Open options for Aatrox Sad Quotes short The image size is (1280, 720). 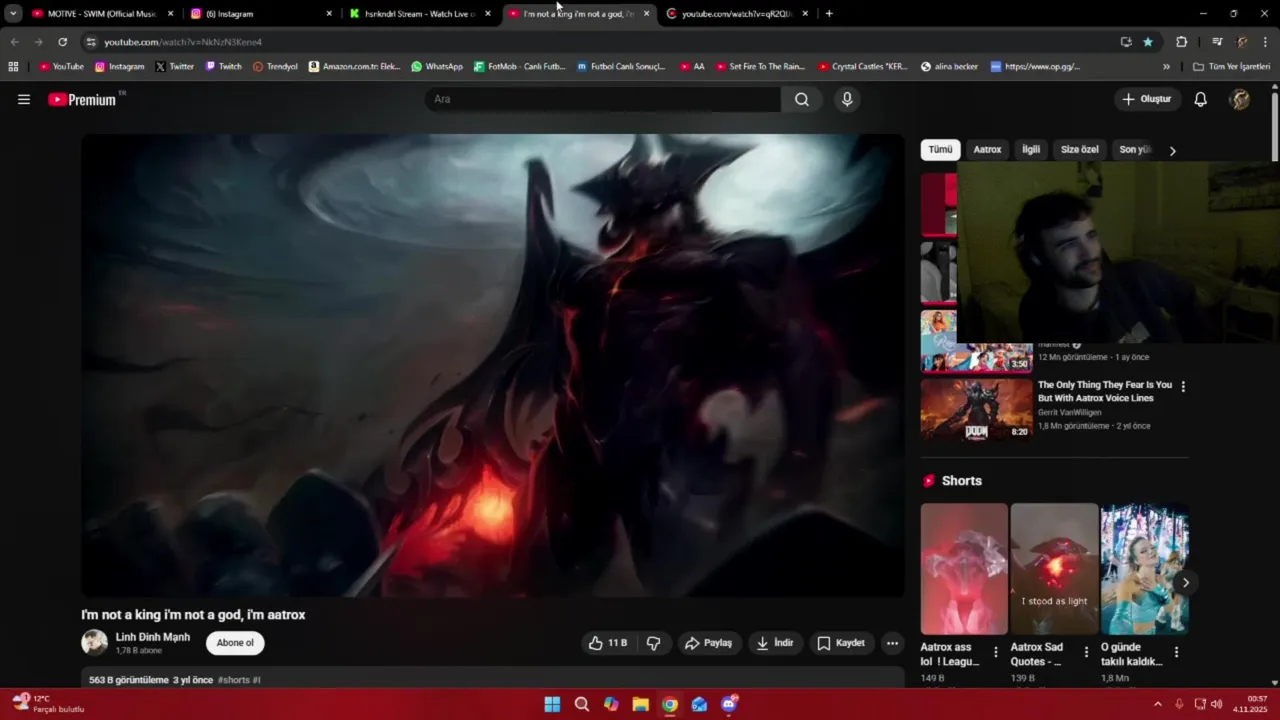pyautogui.click(x=1086, y=652)
